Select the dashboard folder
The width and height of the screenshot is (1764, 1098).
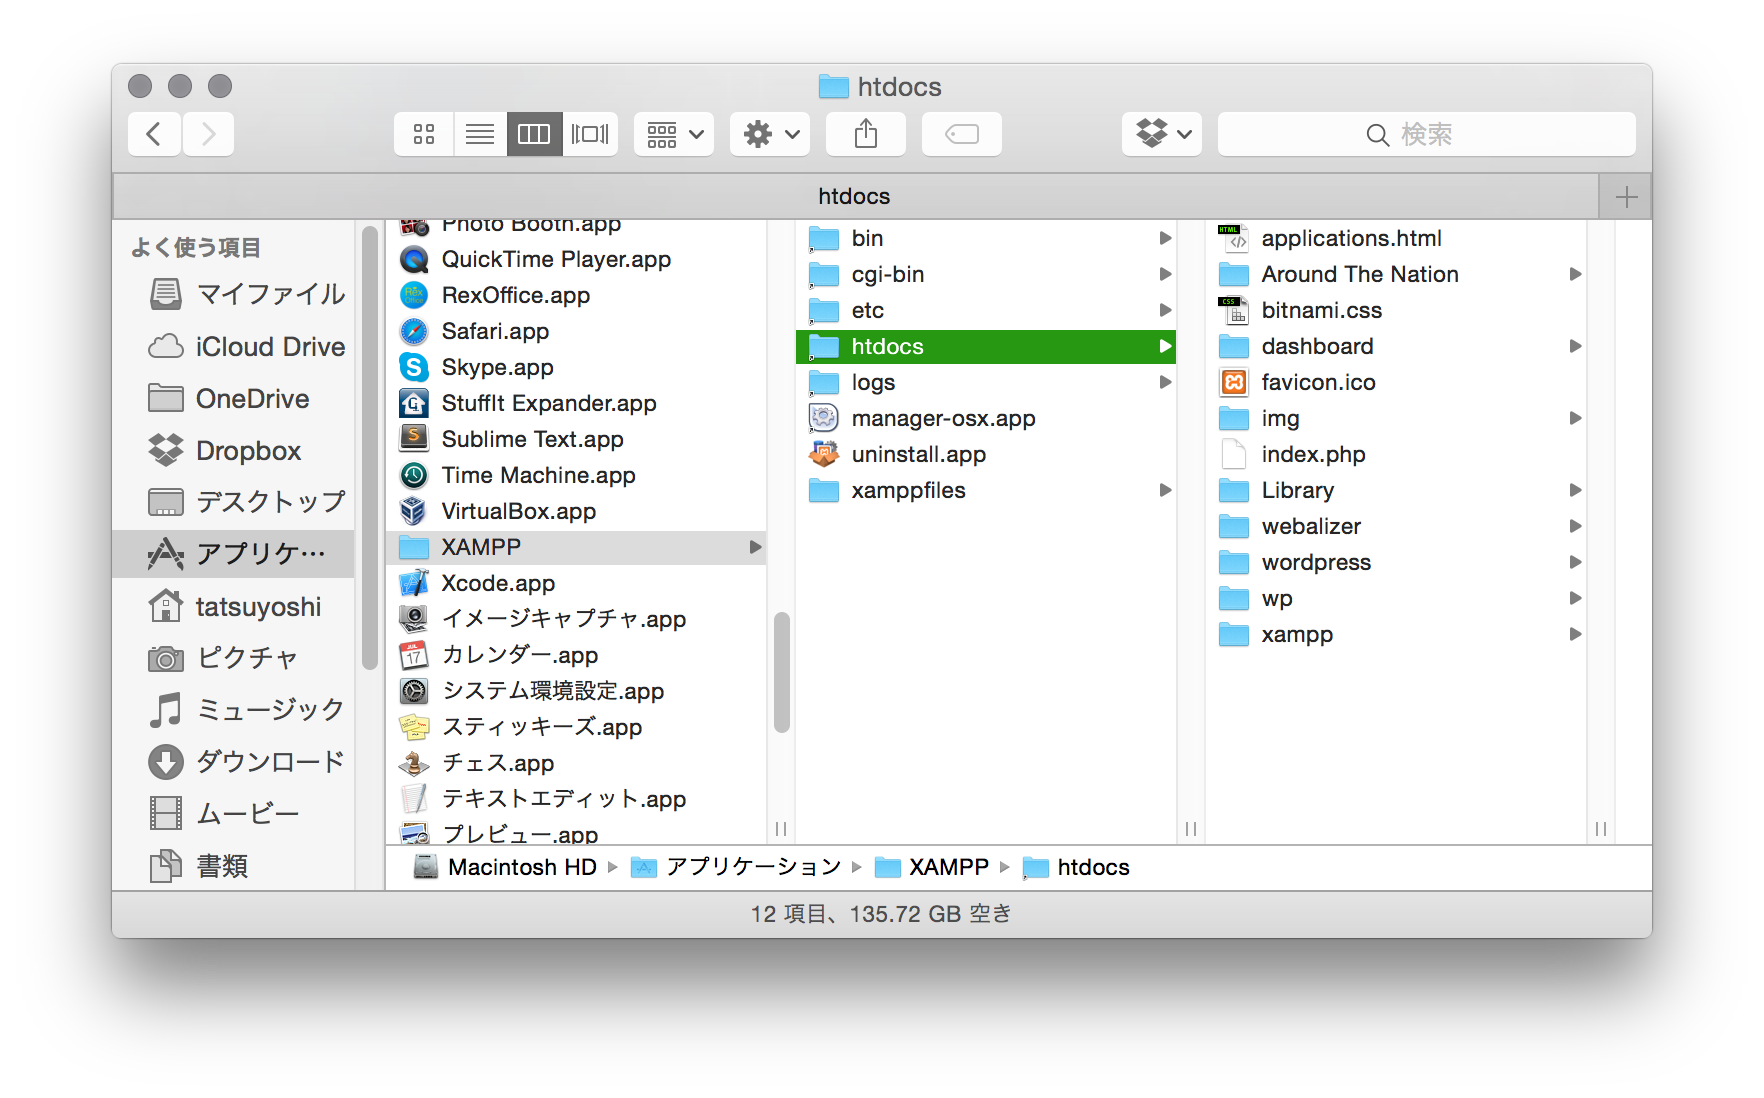pos(1396,346)
